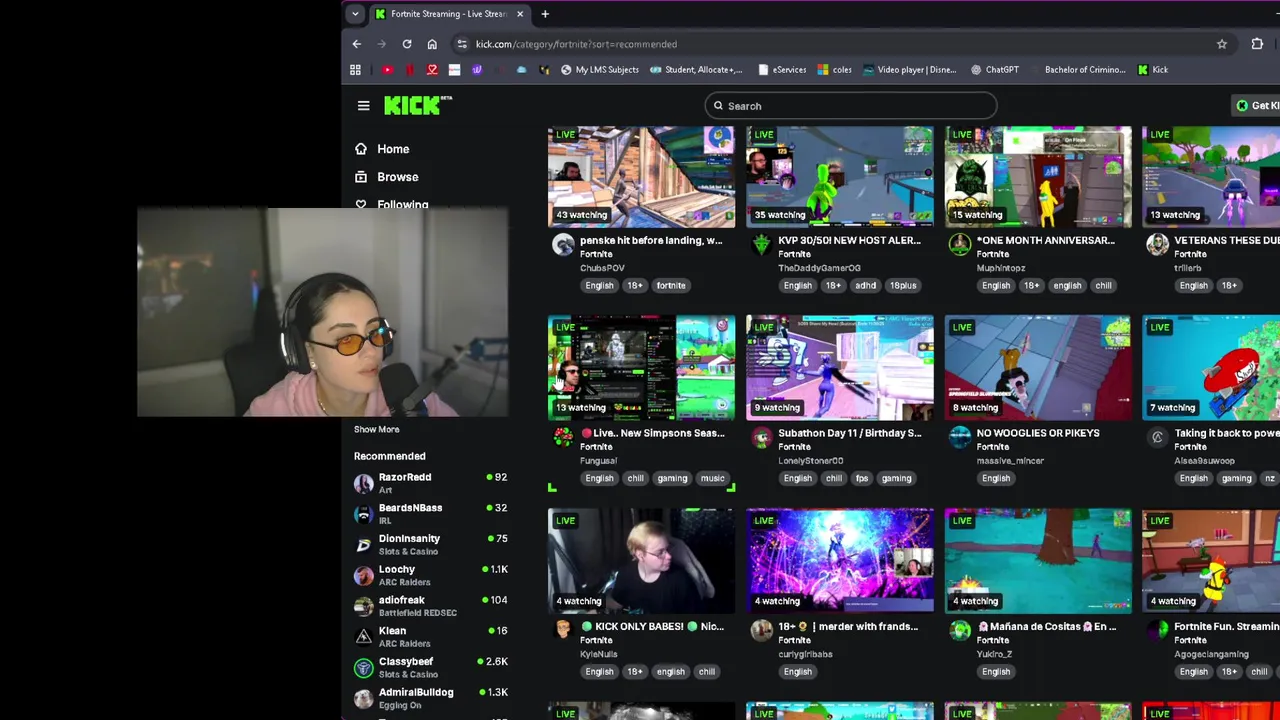Open the eServices bookmark
The width and height of the screenshot is (1280, 720).
tap(782, 70)
